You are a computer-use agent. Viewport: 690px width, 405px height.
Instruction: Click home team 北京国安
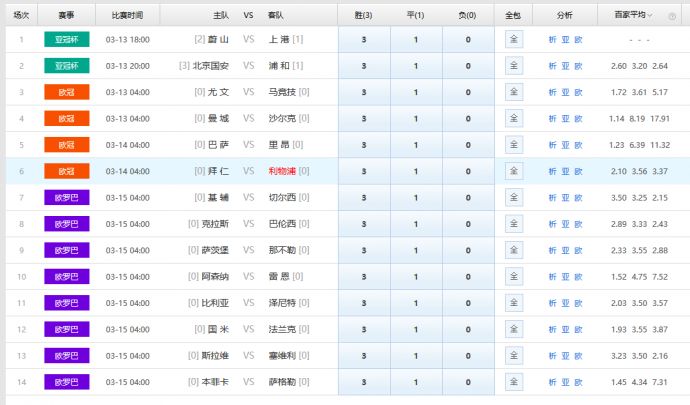pyautogui.click(x=211, y=66)
